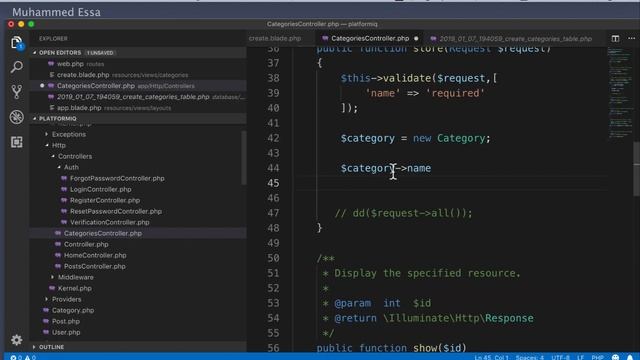Screen dimensions: 640x360
Task: Click errors and warnings status indicator
Action: [23, 357]
